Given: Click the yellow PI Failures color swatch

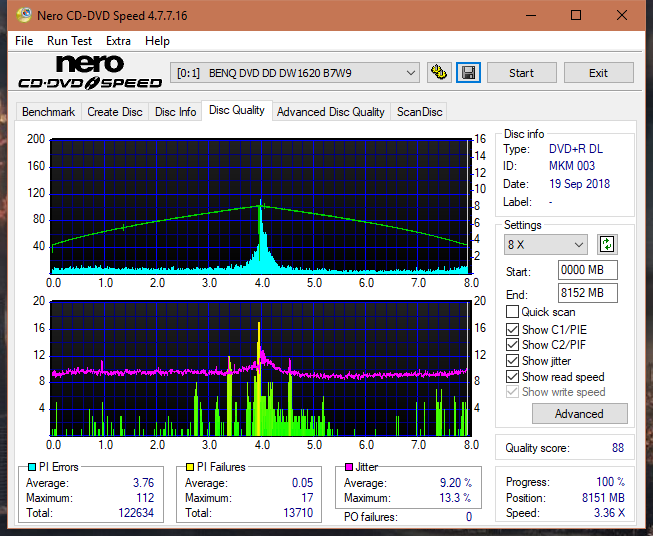Looking at the screenshot, I should (190, 467).
